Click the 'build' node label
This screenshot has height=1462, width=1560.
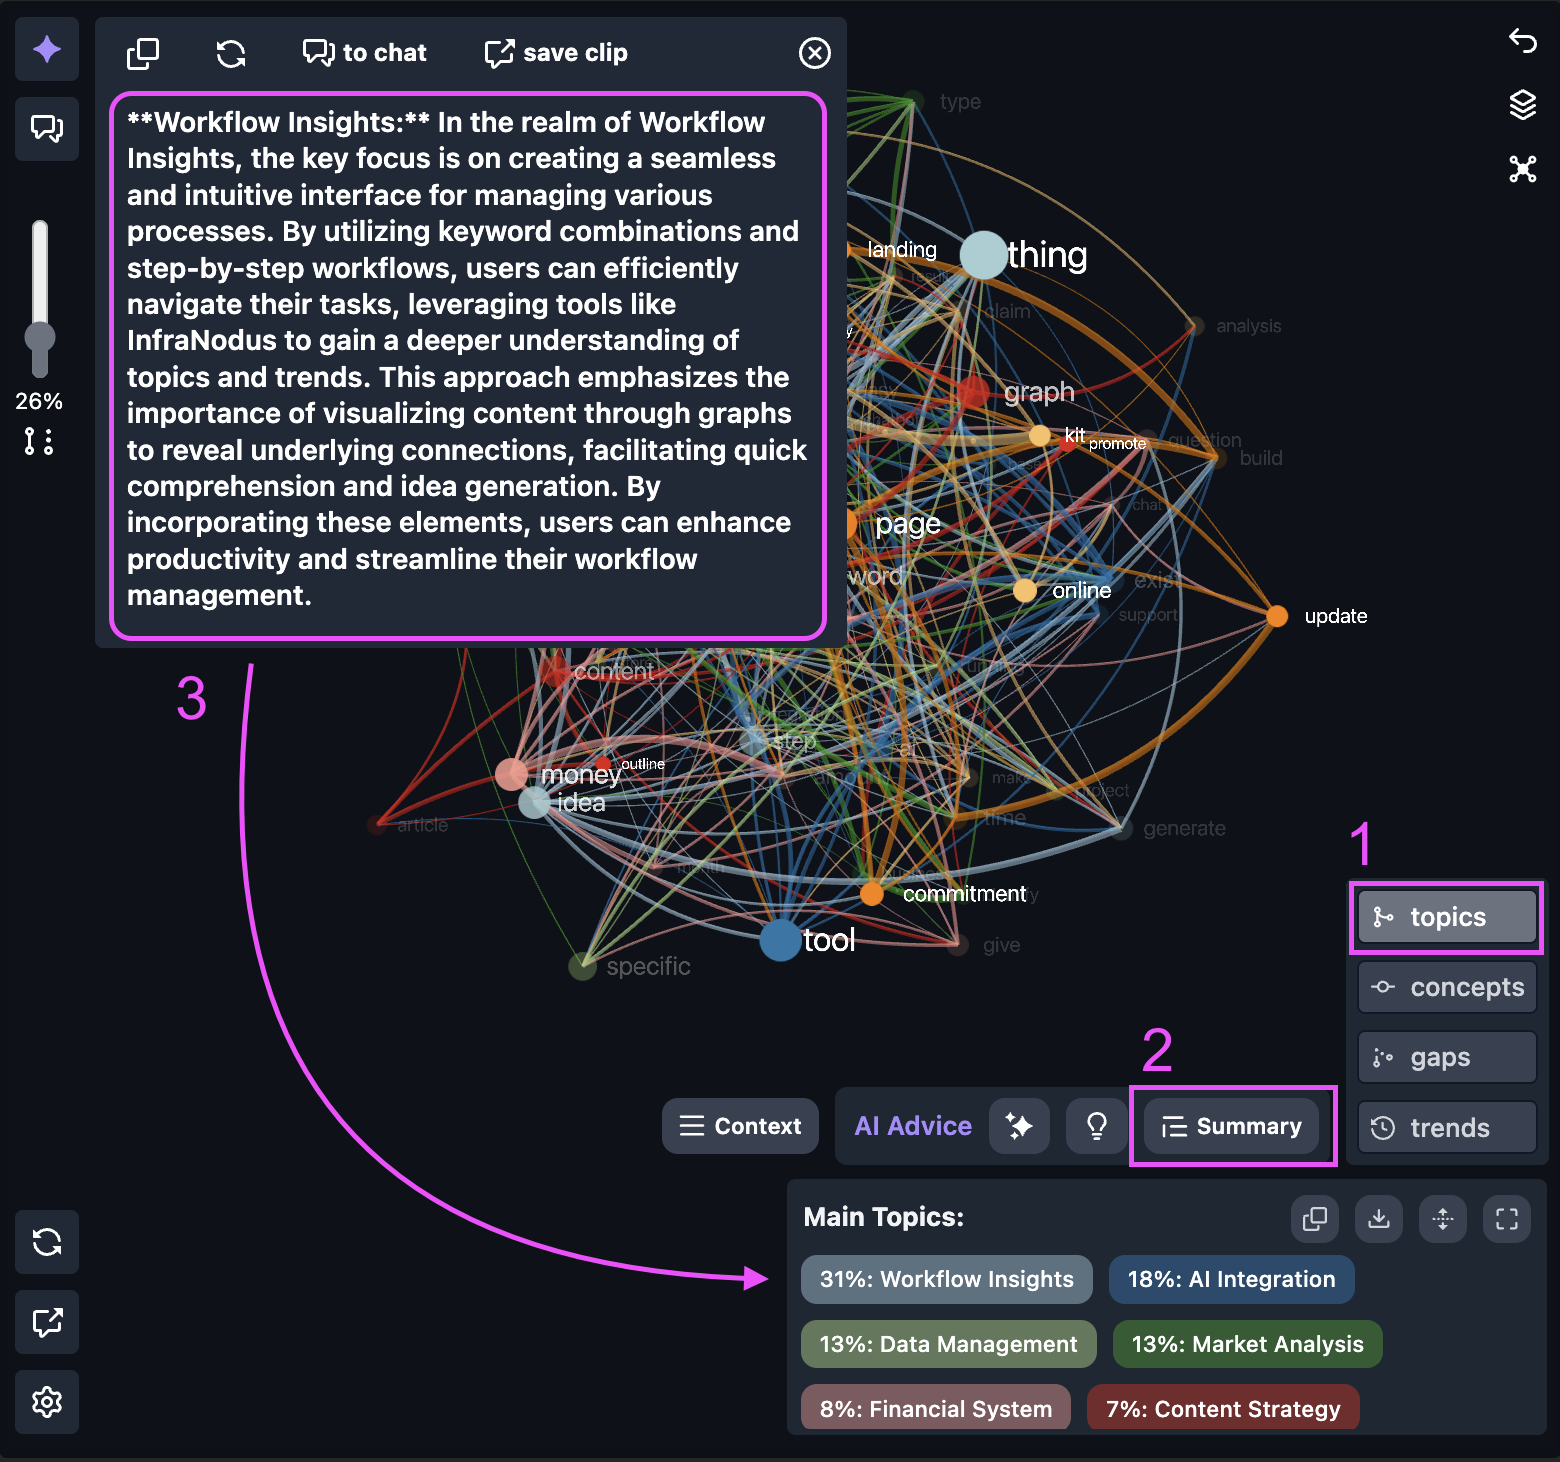tap(1261, 458)
